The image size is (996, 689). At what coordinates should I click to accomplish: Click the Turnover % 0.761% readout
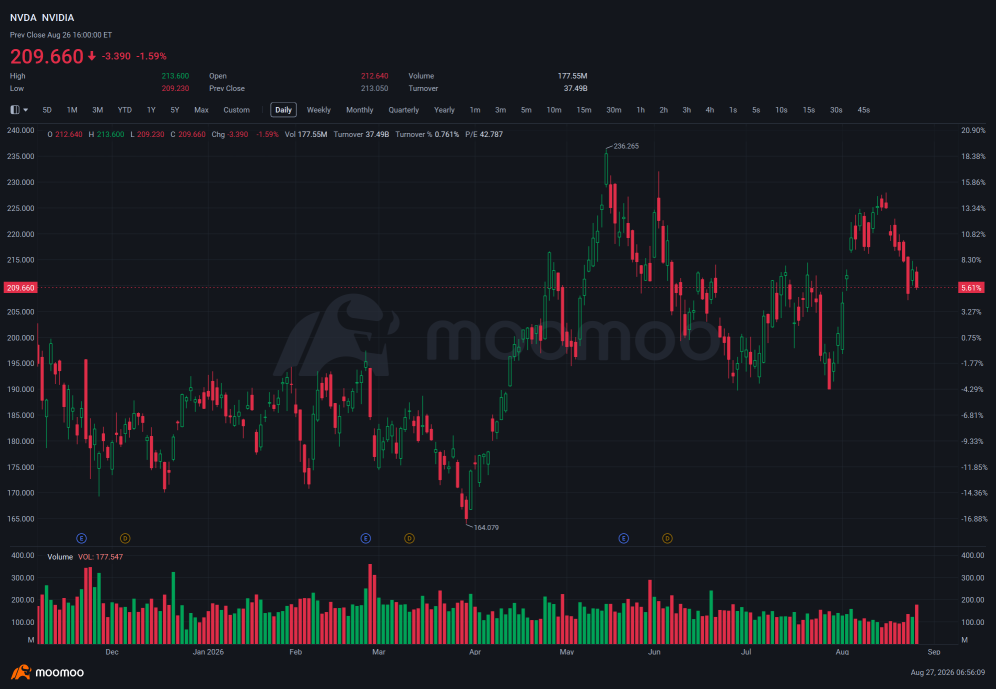(427, 135)
